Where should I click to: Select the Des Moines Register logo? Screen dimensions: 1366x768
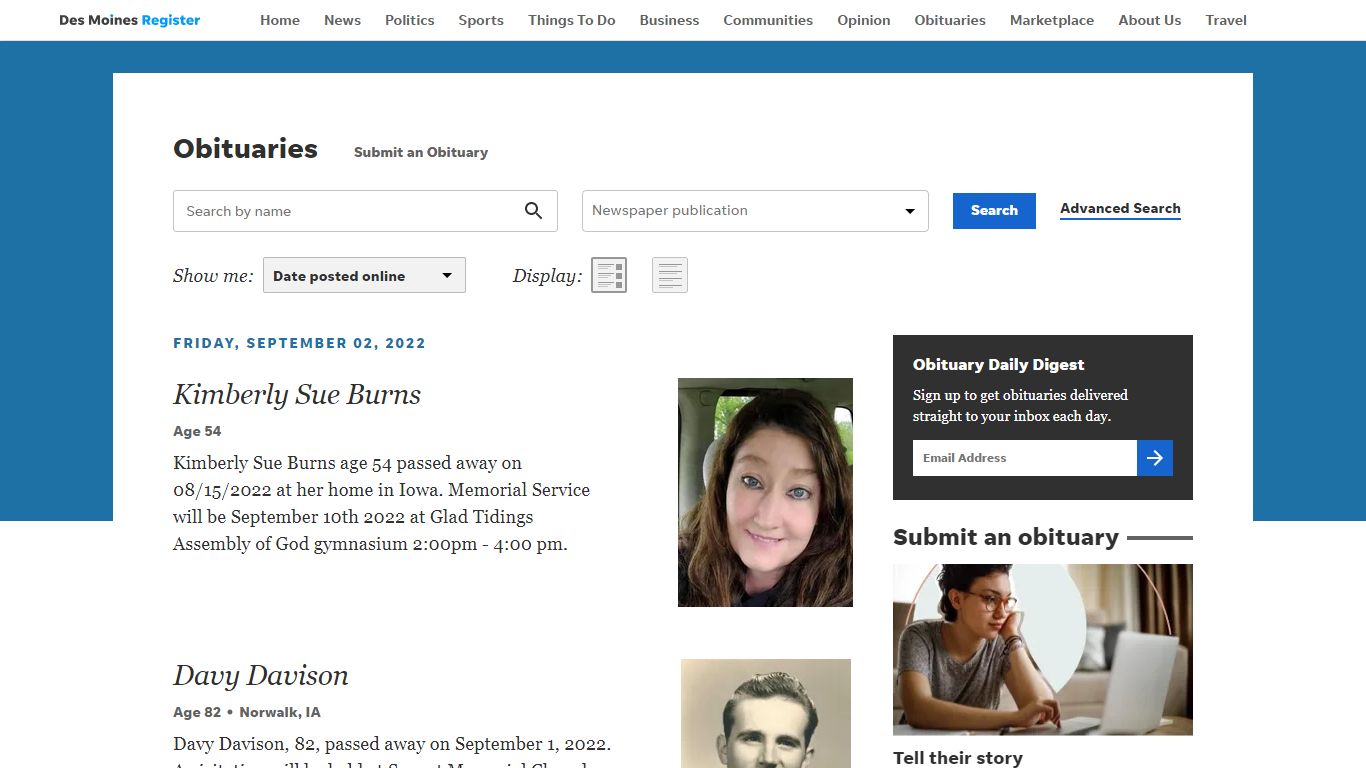(129, 20)
